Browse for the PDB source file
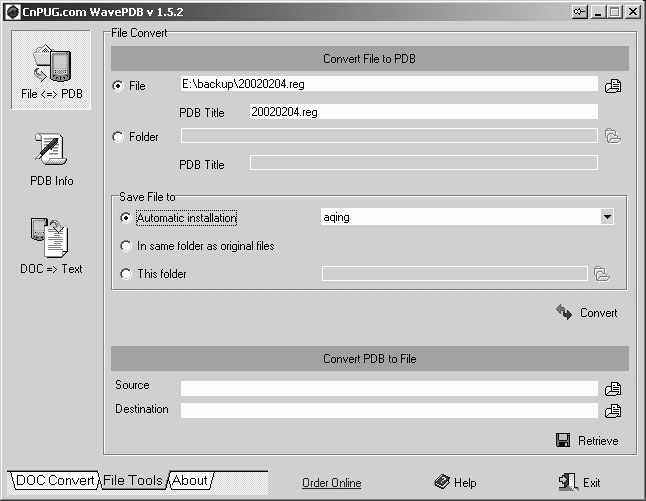The height and width of the screenshot is (501, 646). (x=613, y=388)
